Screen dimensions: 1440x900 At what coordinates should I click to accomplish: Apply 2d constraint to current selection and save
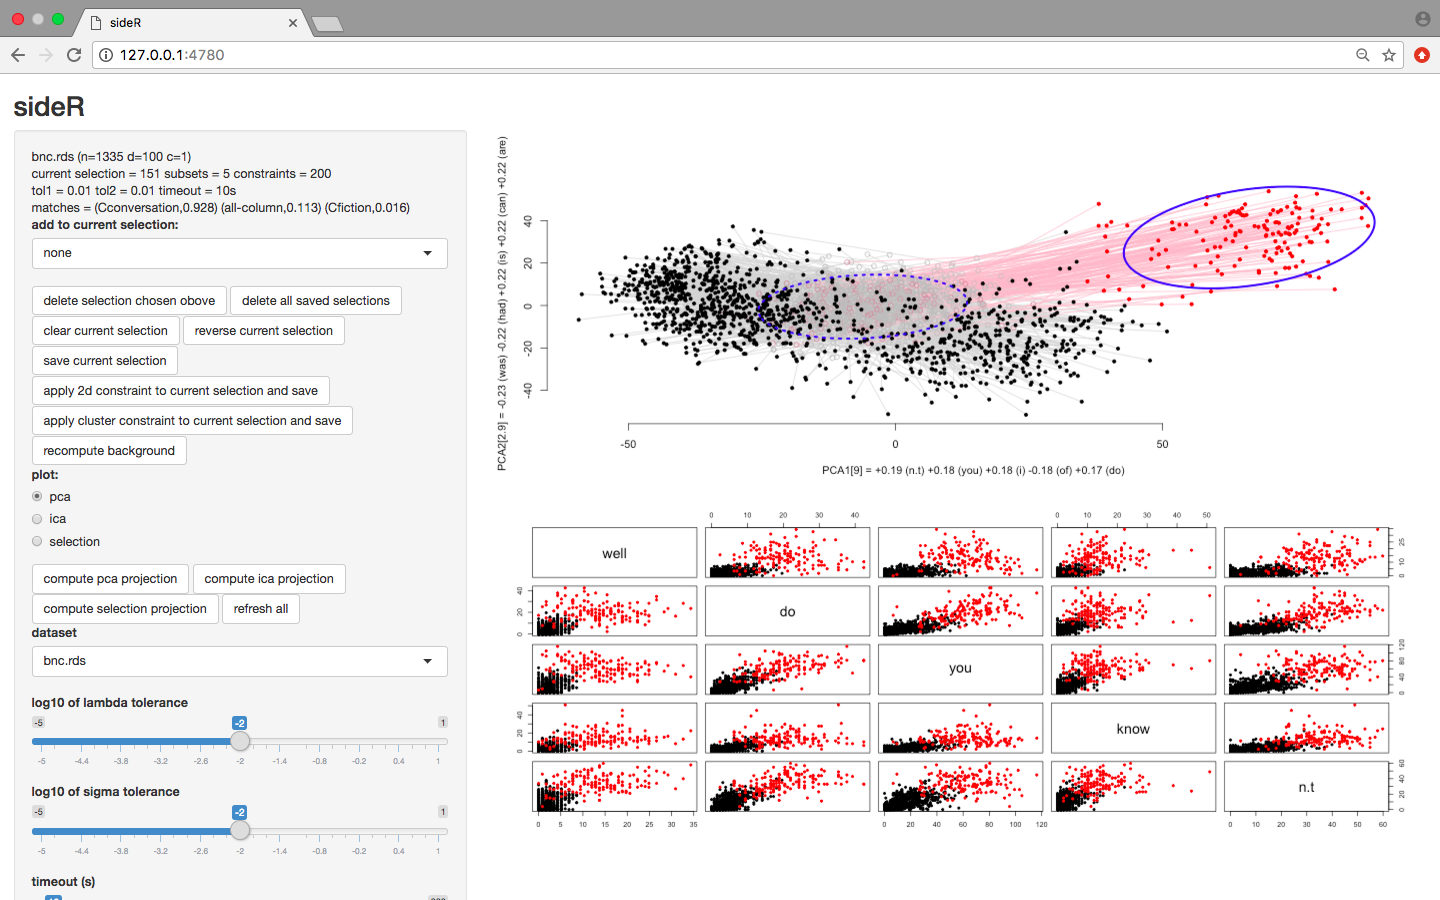(181, 391)
